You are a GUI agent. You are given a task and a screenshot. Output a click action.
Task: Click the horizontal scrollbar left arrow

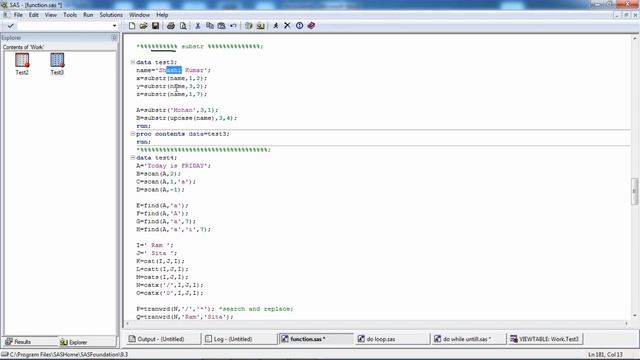(x=128, y=324)
